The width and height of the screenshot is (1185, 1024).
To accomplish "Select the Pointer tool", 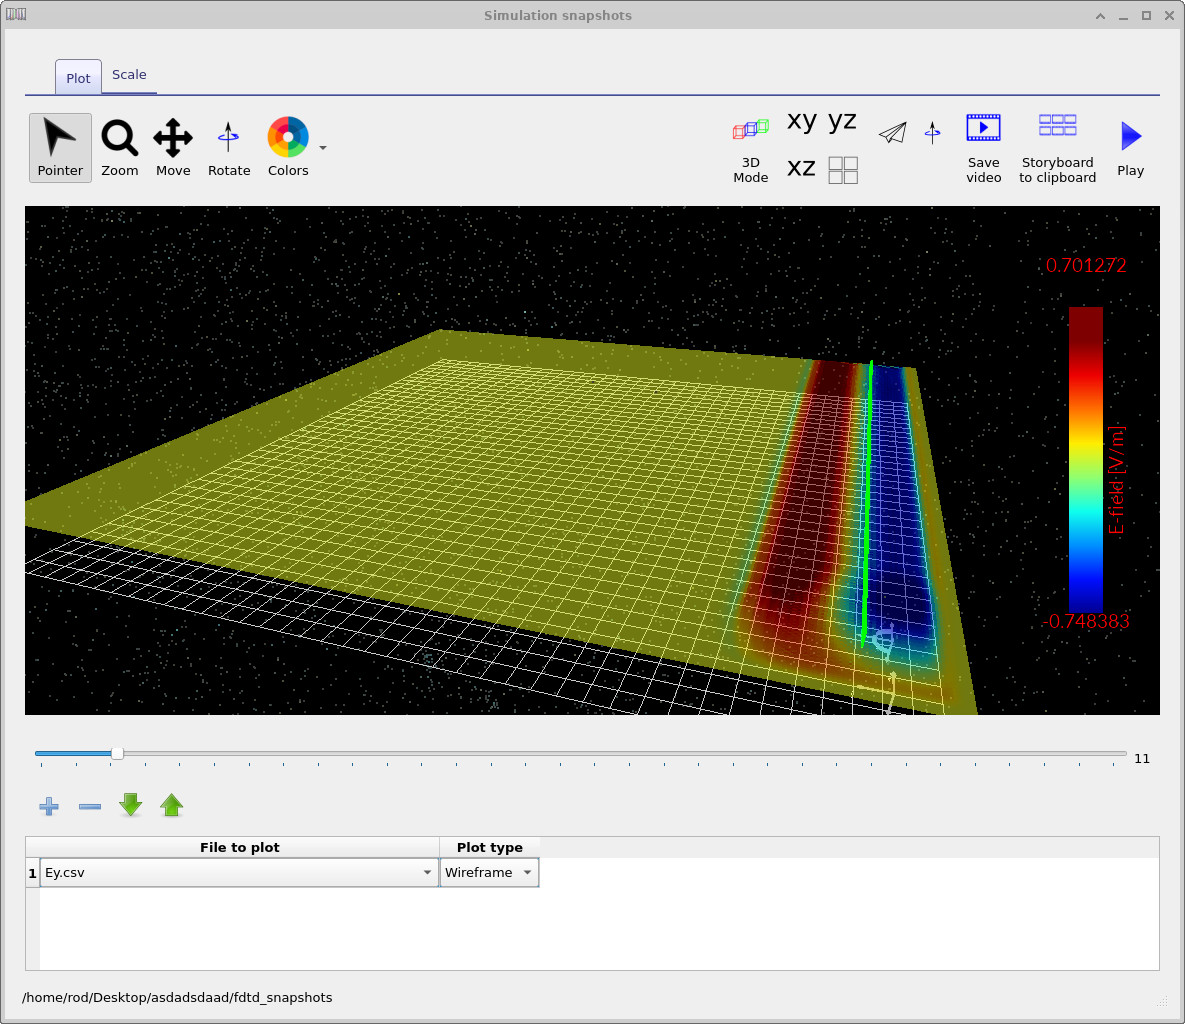I will tap(60, 148).
